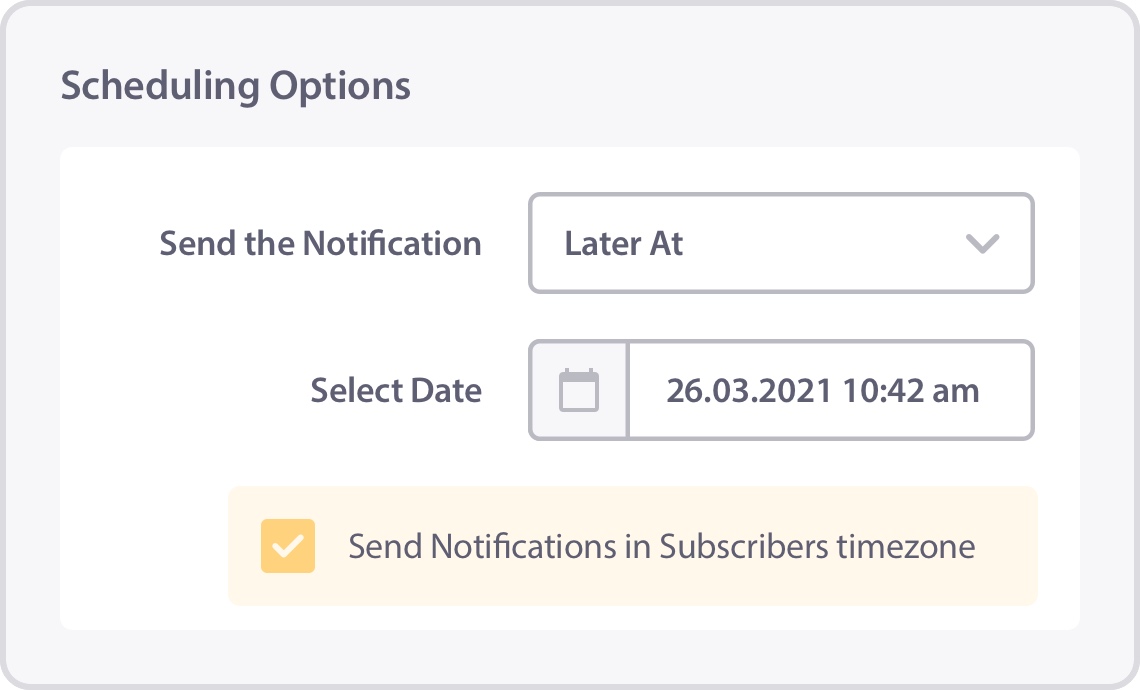Click the yellow highlighted timezone banner
1140x690 pixels.
tap(633, 546)
